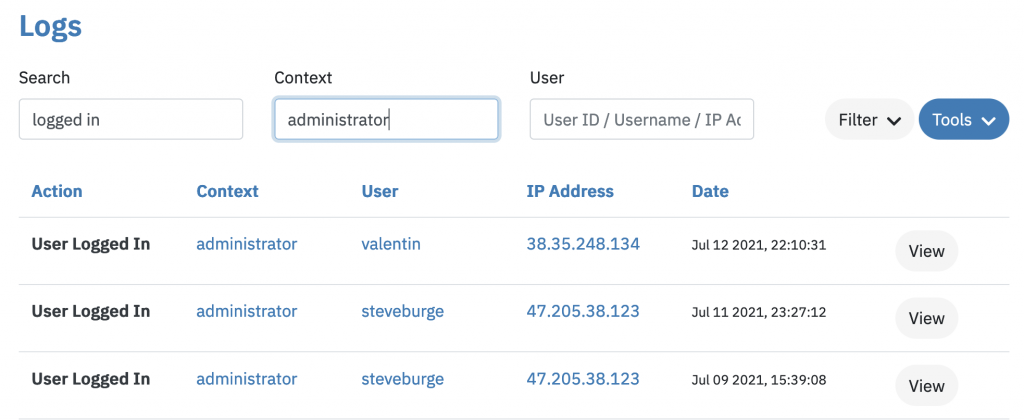1024x420 pixels.
Task: View the Jul 09 2021 log entry
Action: [926, 386]
